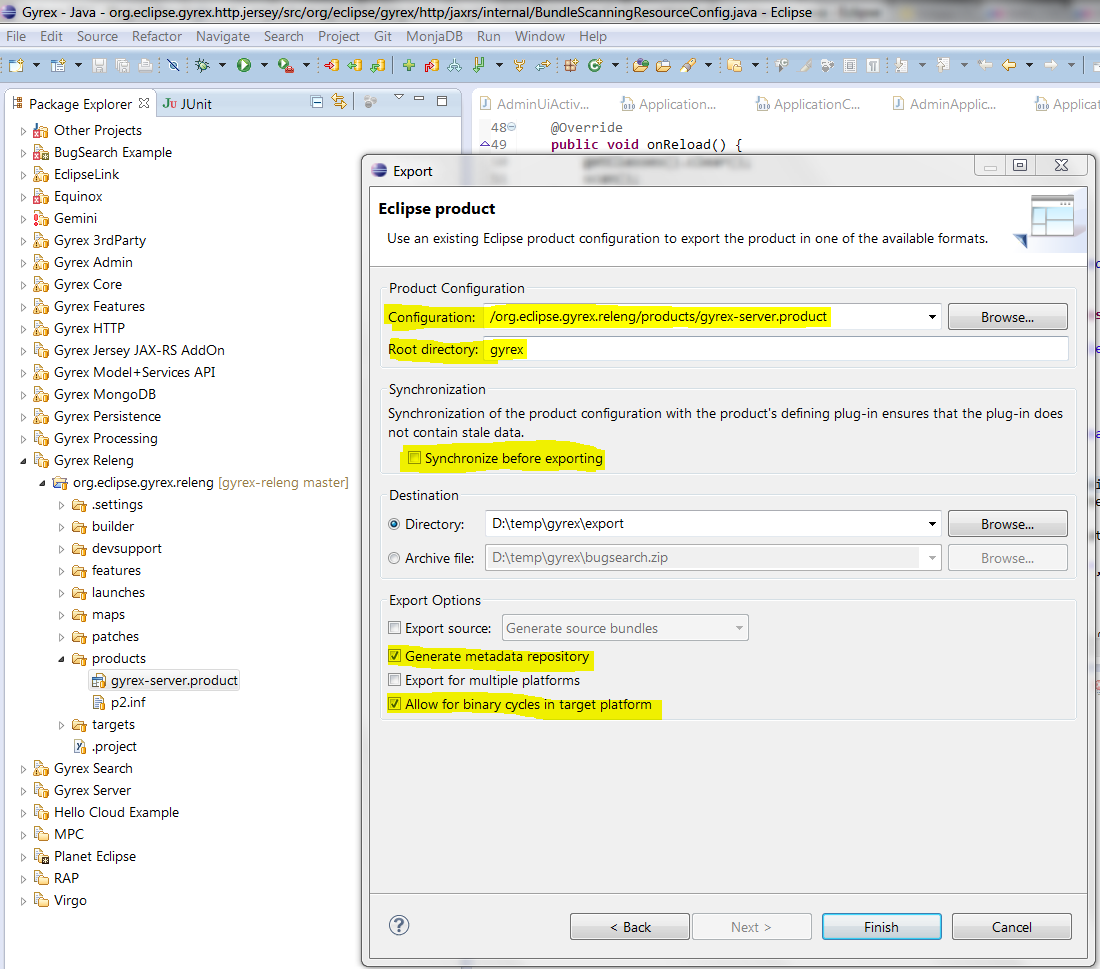1100x969 pixels.
Task: Check Export for multiple platforms
Action: point(395,680)
